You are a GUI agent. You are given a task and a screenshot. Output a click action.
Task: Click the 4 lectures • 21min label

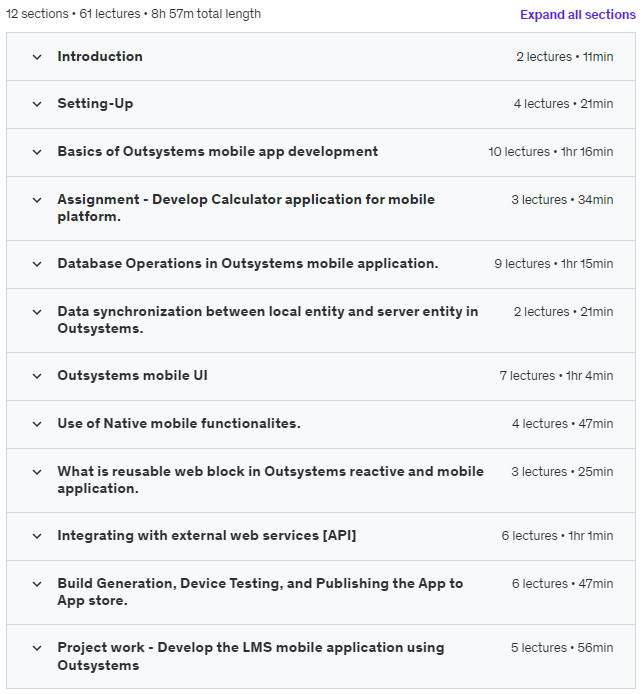tap(563, 104)
